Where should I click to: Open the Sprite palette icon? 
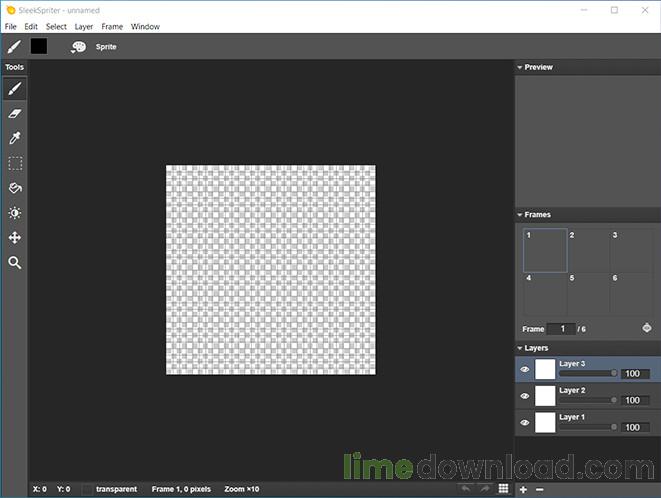tap(78, 47)
